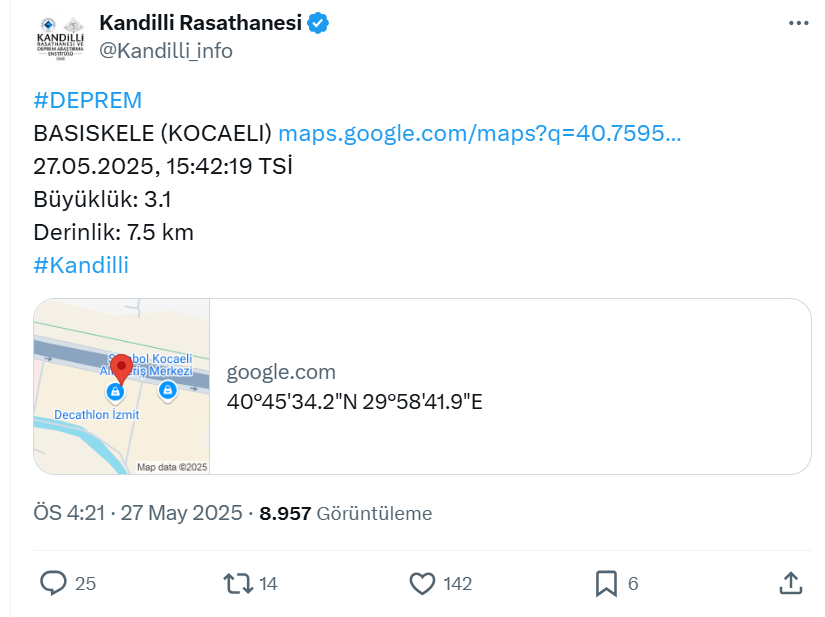Open the #Kandilli hashtag
The width and height of the screenshot is (825, 617).
pos(81,265)
